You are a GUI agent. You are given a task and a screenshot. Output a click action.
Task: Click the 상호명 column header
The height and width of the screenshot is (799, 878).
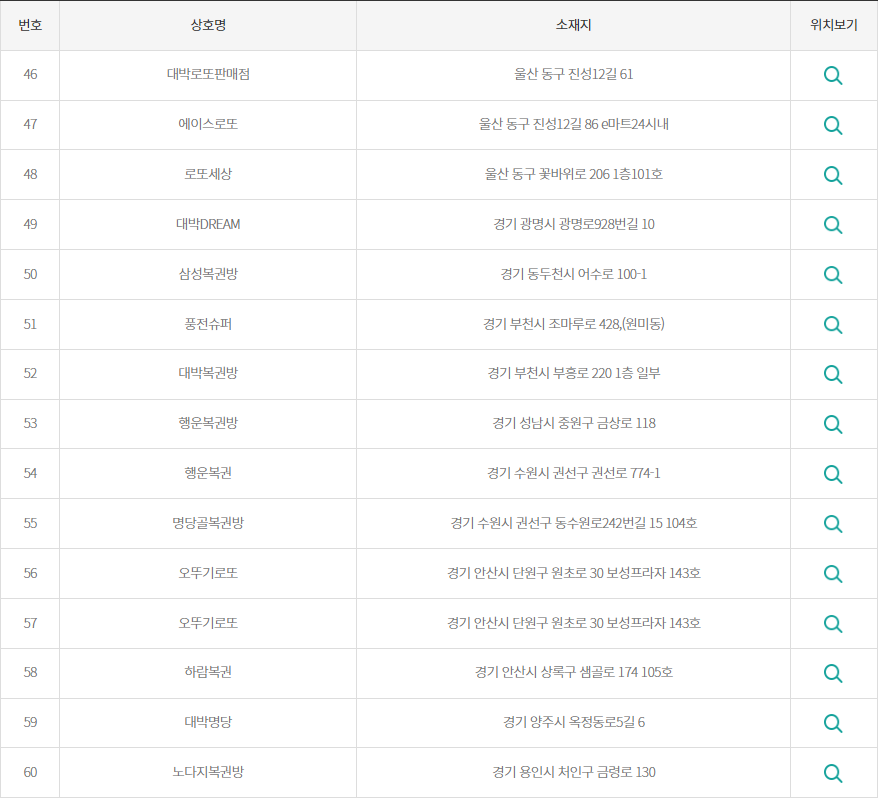pos(209,25)
